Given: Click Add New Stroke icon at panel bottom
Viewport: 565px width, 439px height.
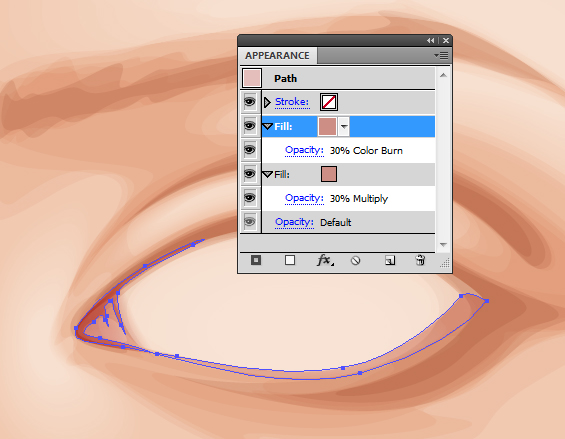Looking at the screenshot, I should coord(256,260).
